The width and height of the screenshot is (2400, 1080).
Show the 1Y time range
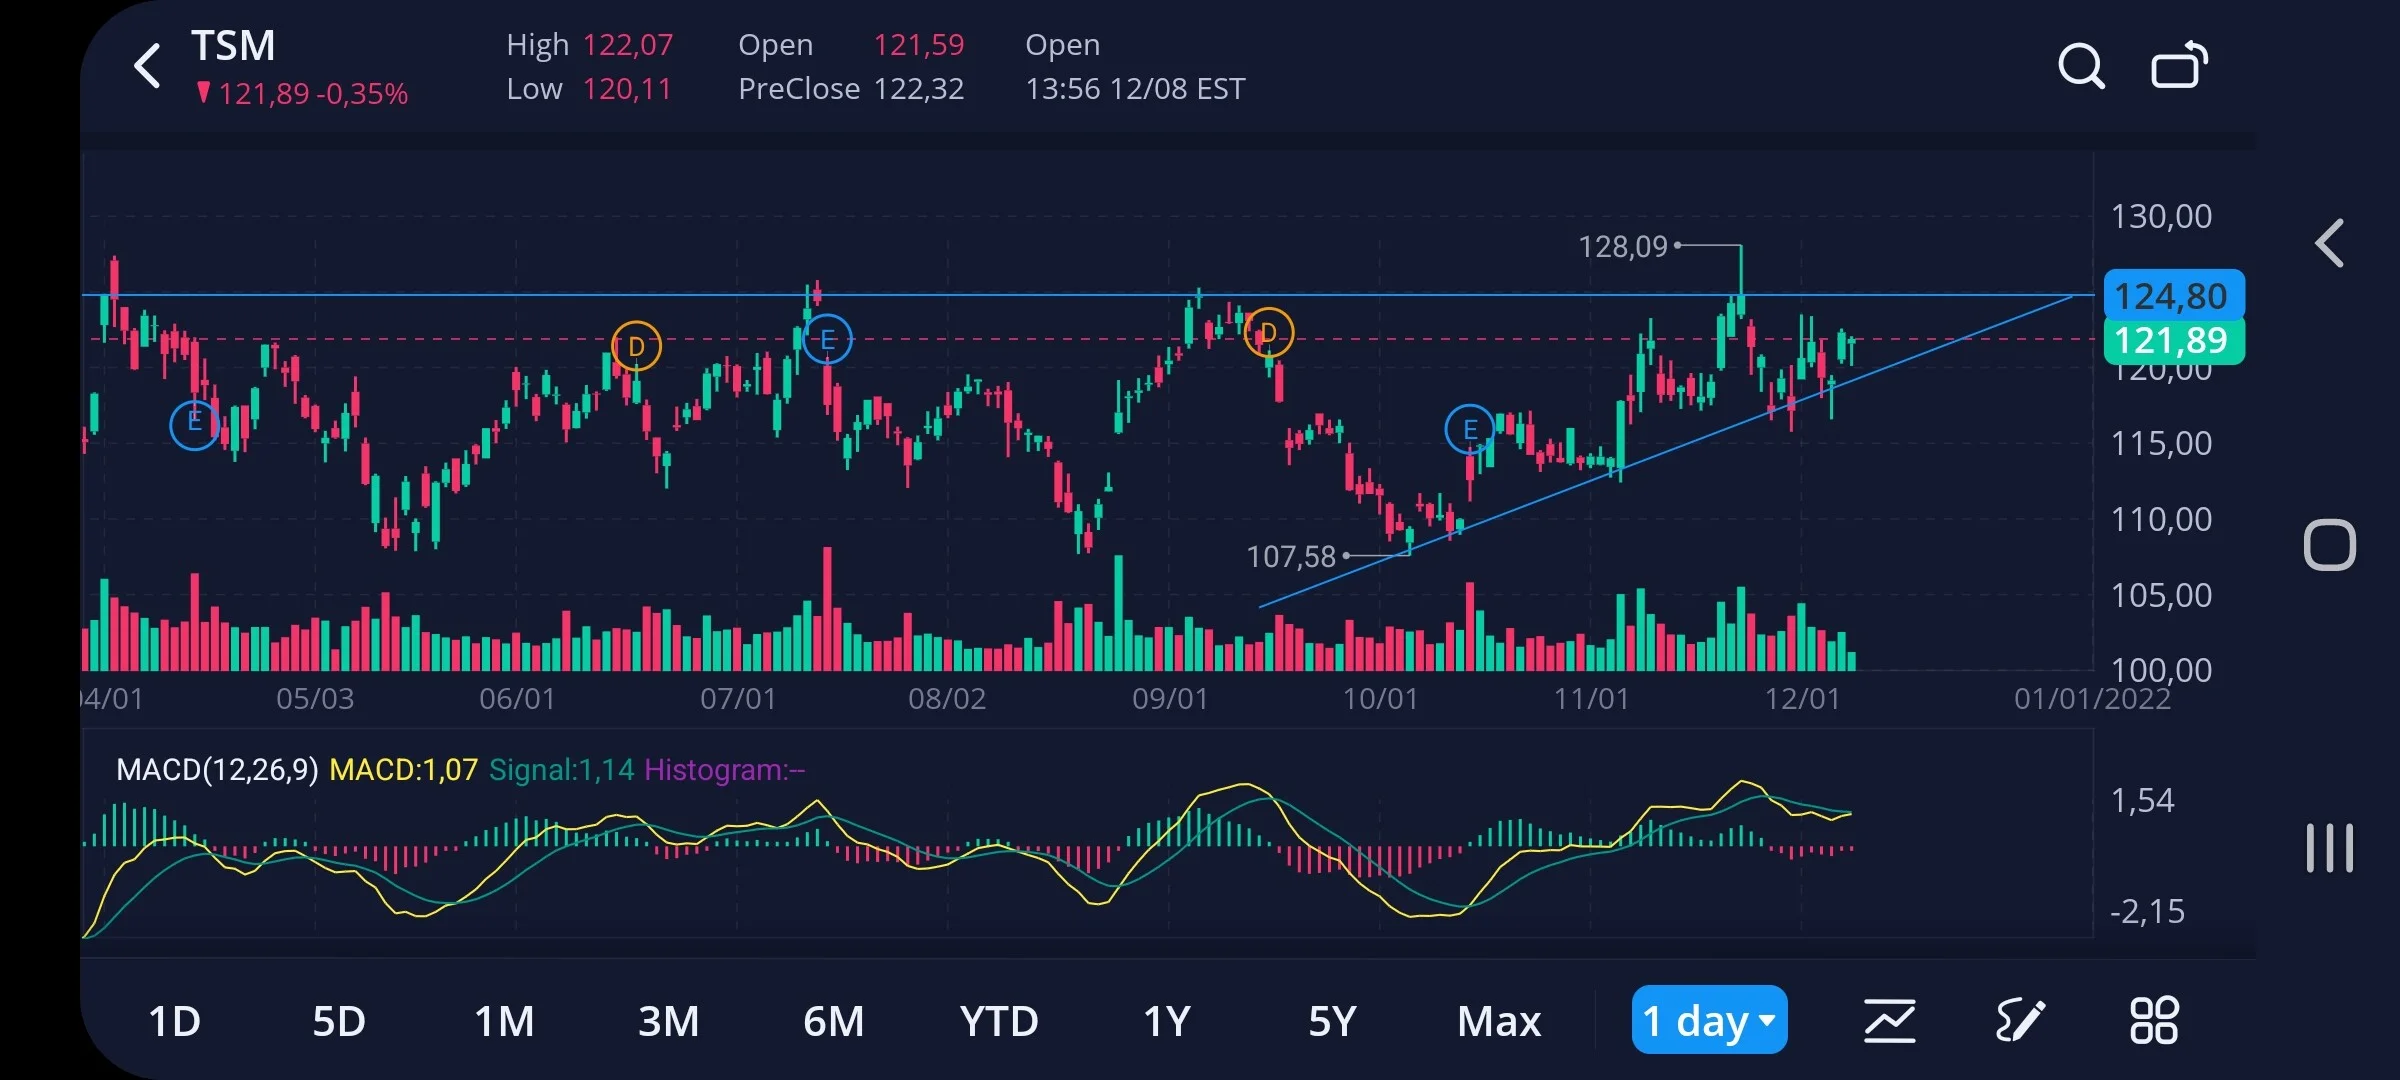1166,1021
